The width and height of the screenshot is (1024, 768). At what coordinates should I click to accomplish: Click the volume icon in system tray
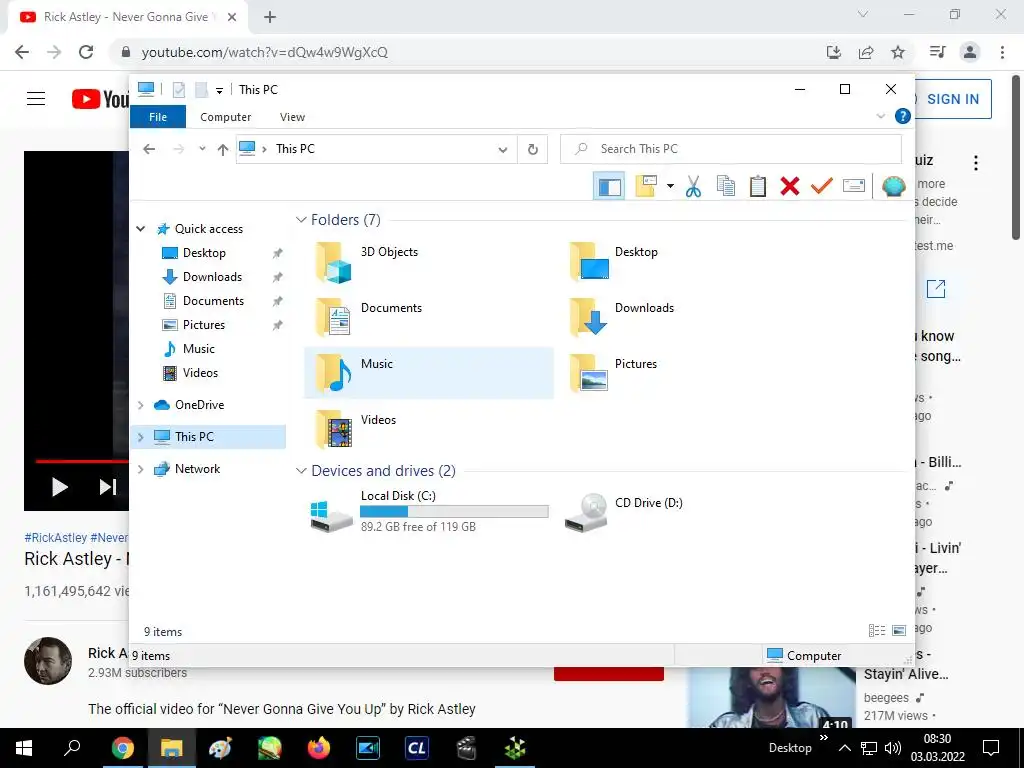[x=892, y=748]
